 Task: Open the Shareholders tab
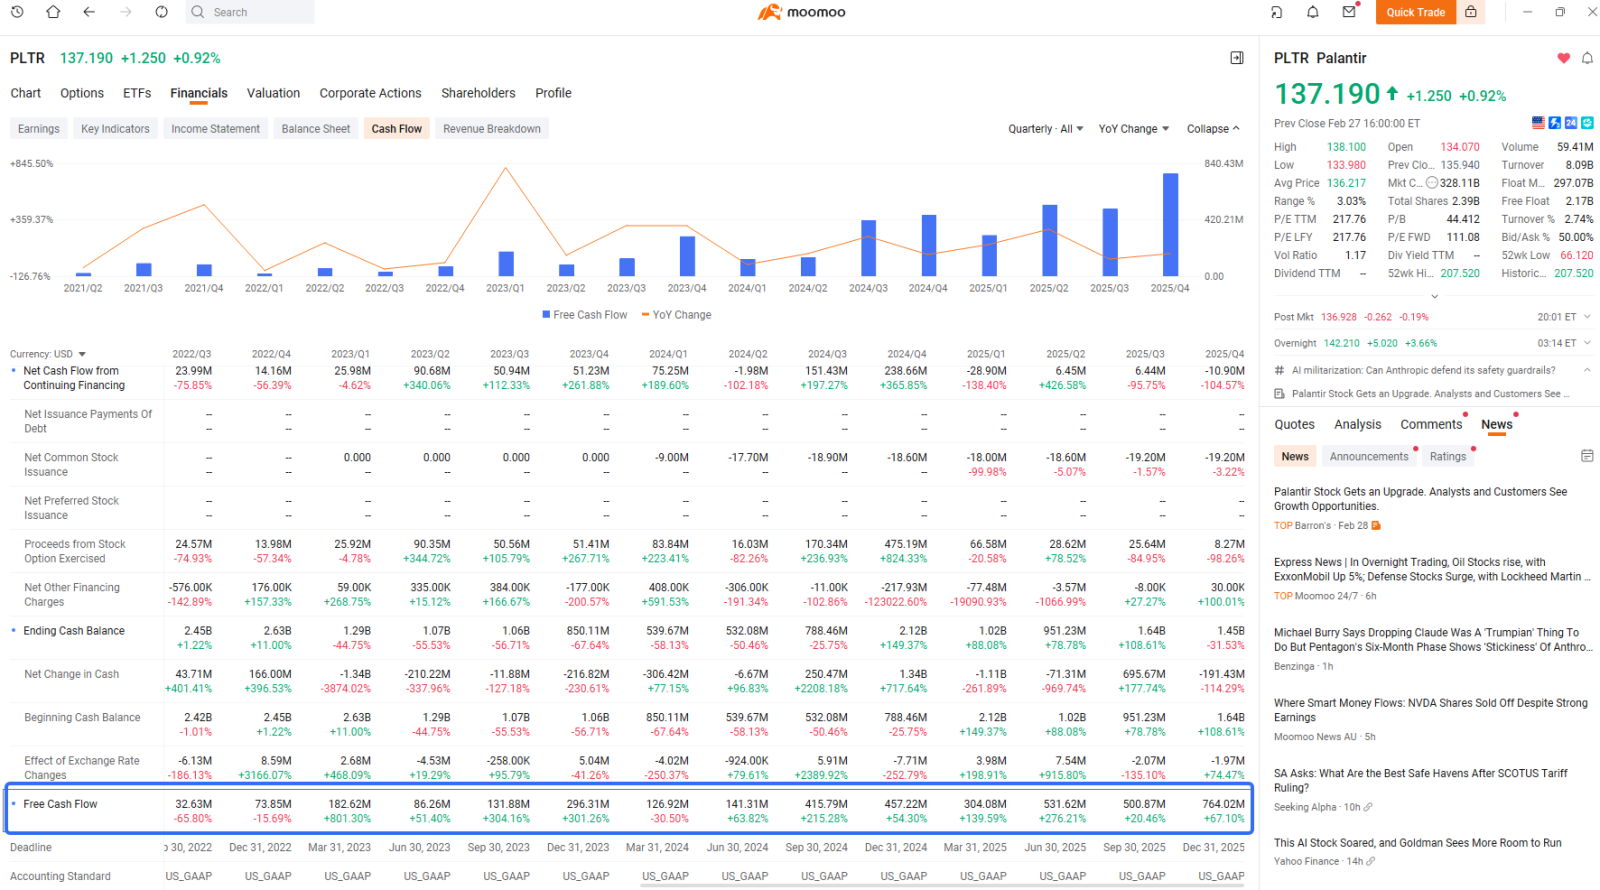478,93
